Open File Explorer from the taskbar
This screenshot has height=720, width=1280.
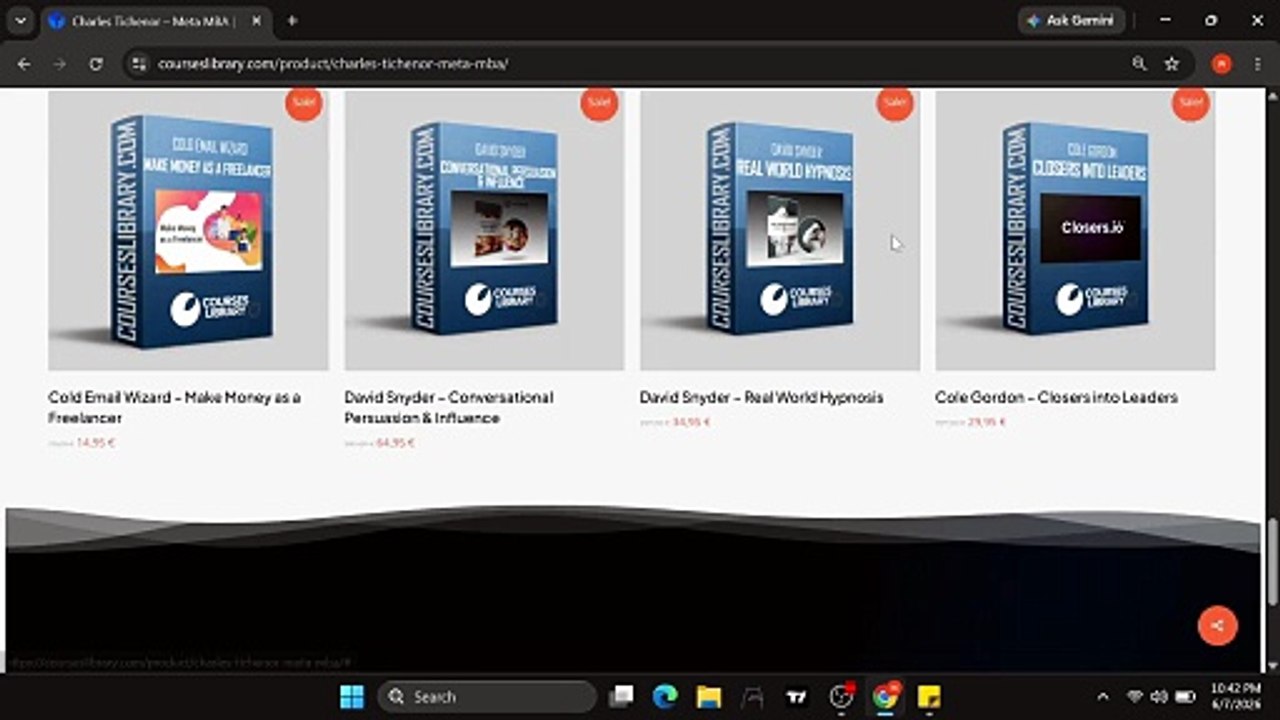click(x=709, y=697)
